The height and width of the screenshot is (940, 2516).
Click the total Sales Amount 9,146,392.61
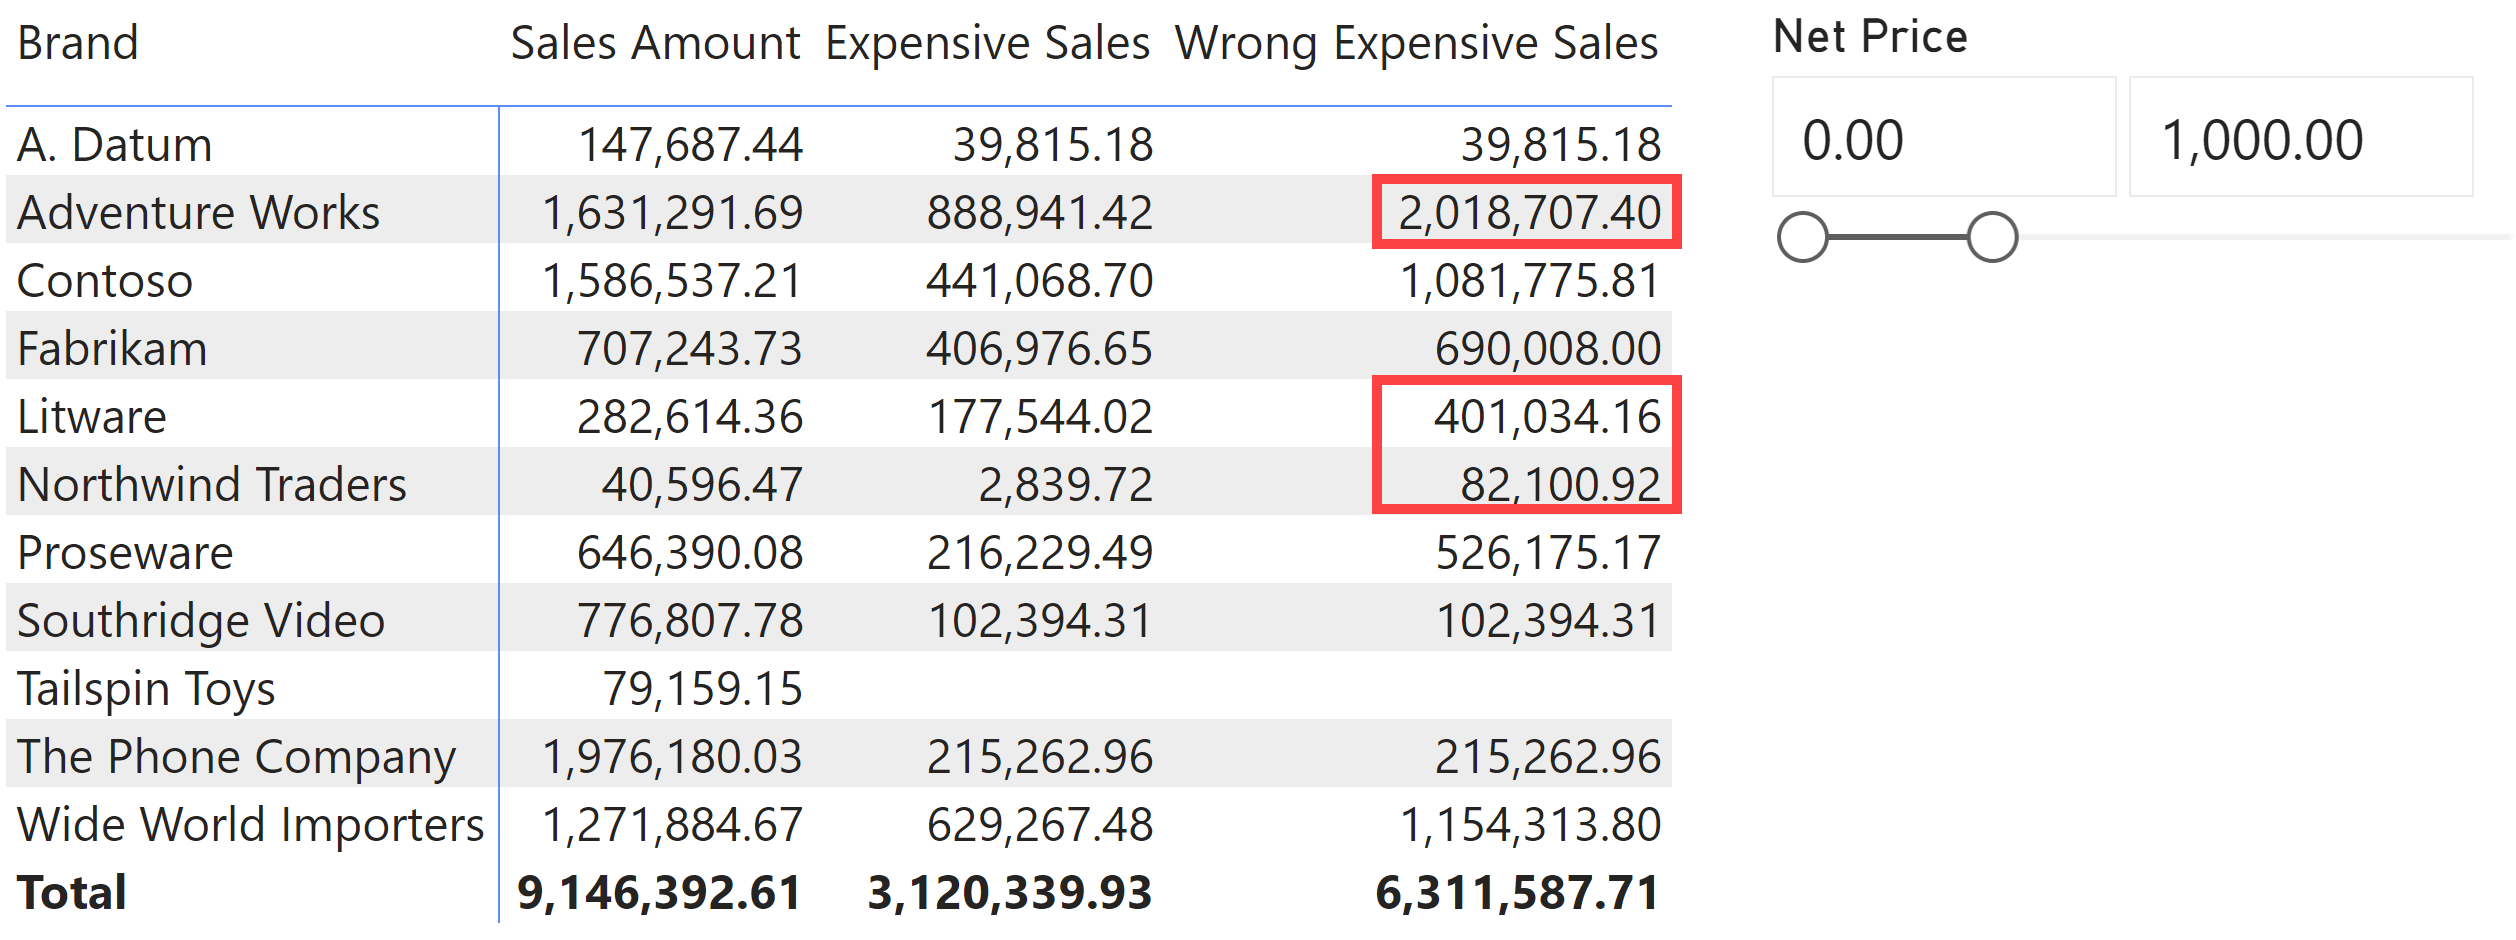pos(659,893)
